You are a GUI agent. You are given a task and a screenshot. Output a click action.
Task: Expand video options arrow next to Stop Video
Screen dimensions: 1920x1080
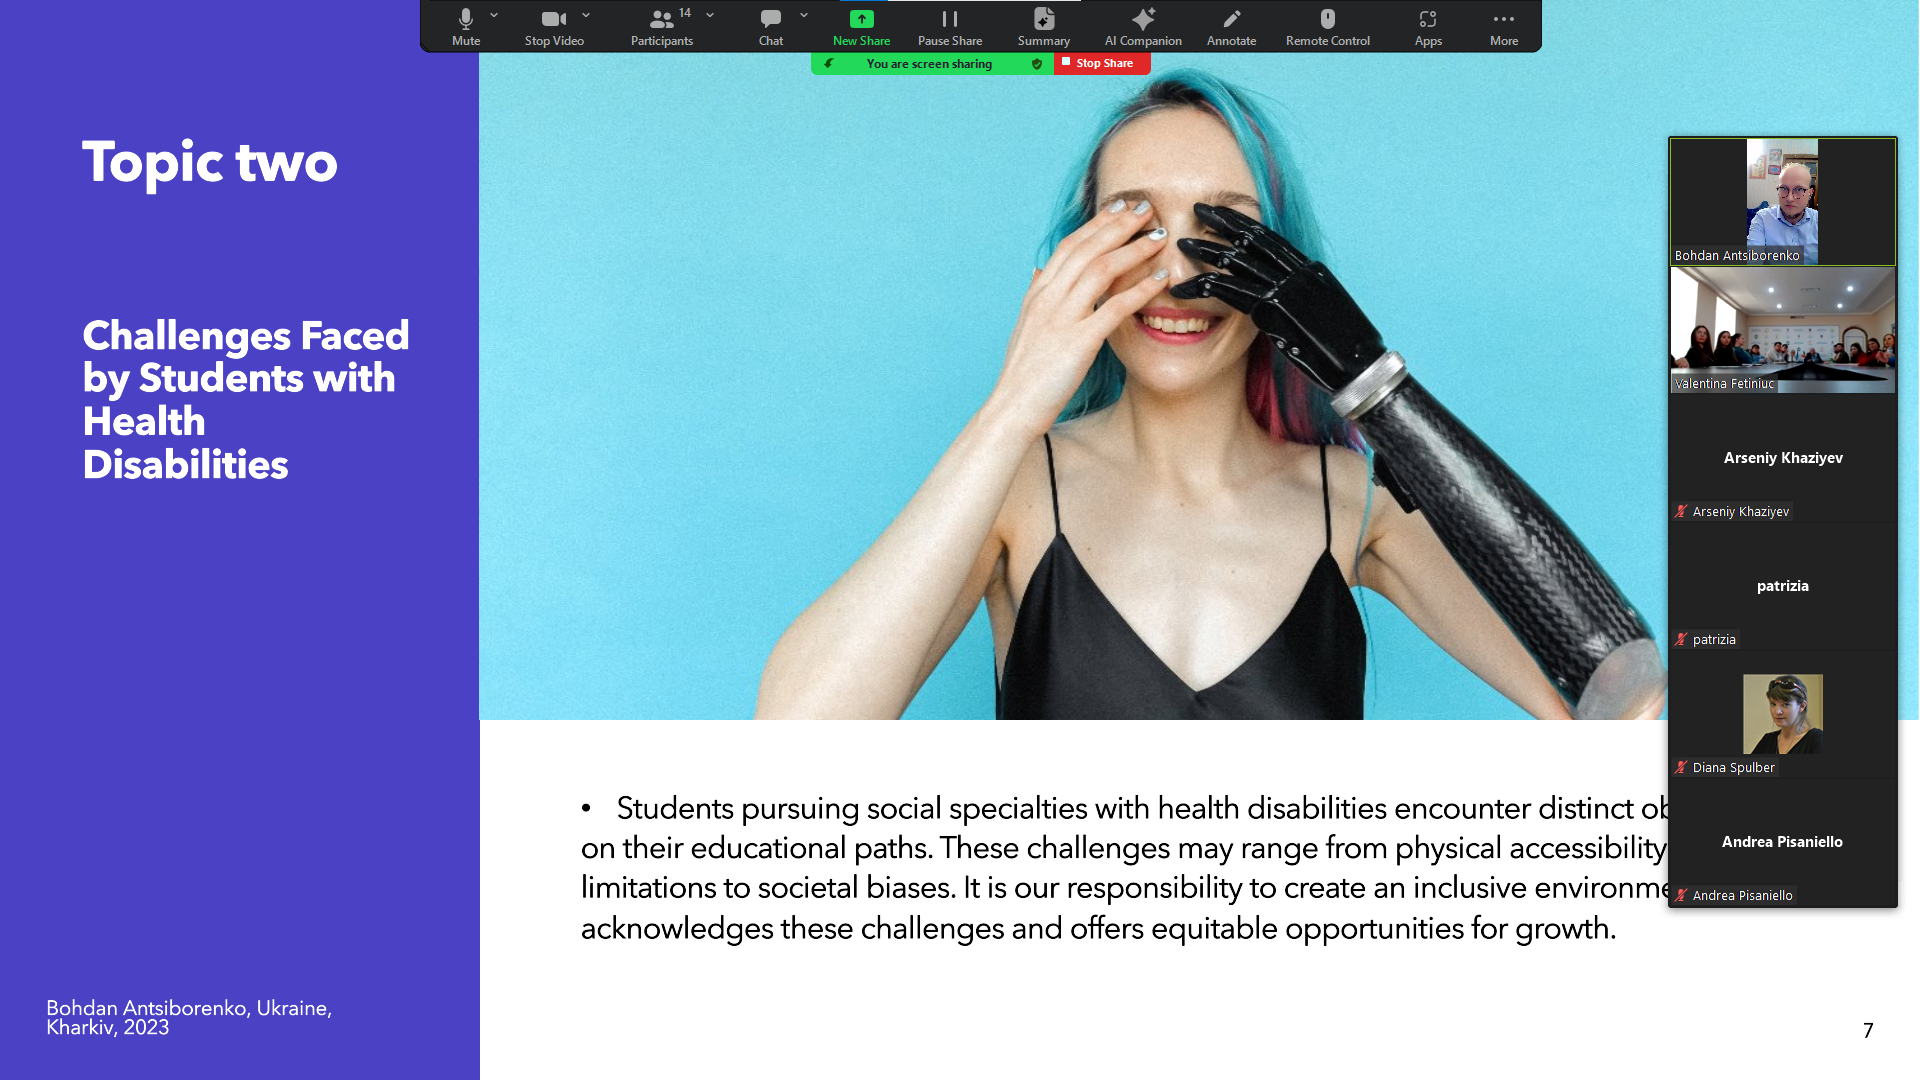coord(586,15)
